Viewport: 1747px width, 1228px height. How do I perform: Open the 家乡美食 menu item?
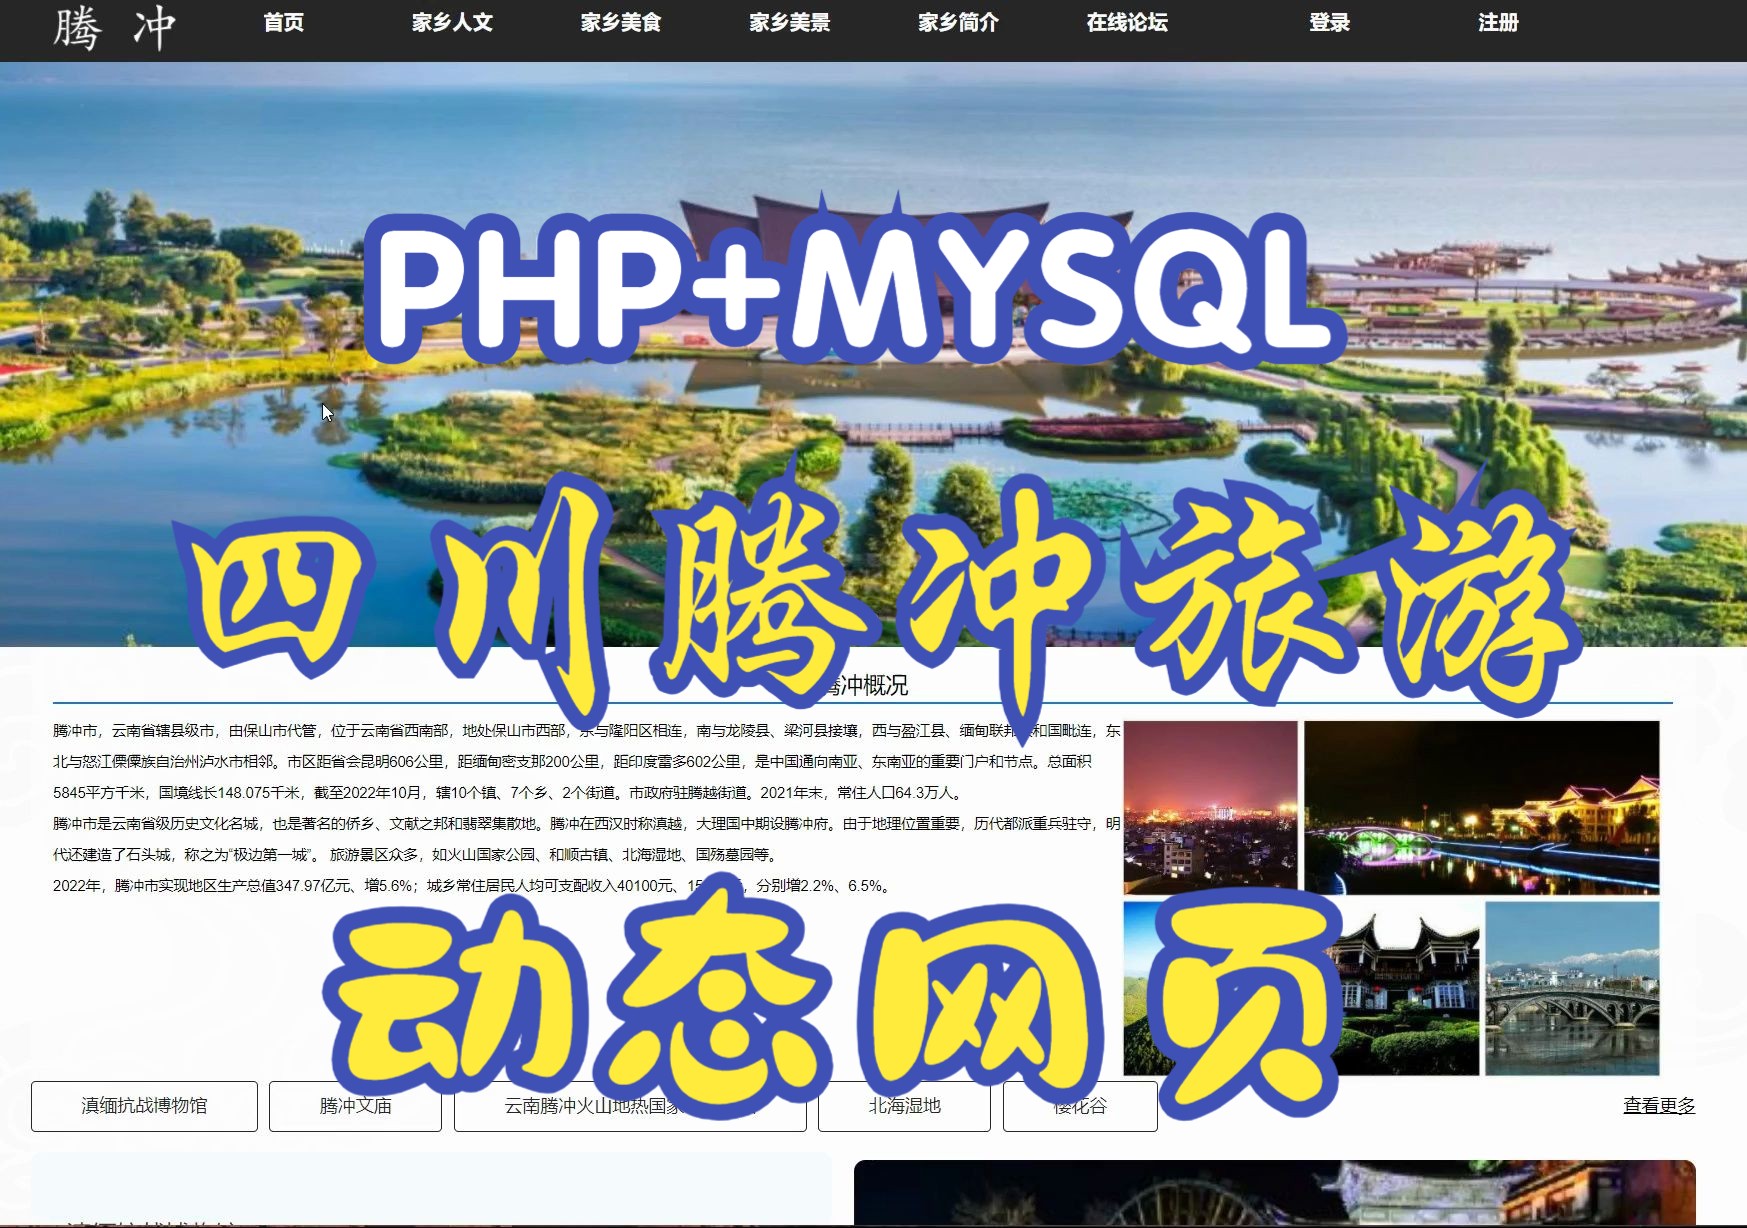click(621, 22)
